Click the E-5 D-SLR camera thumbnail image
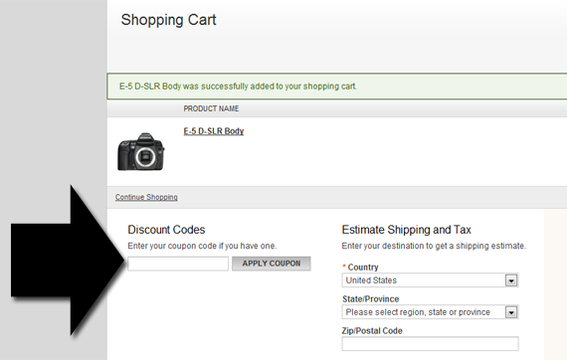 (141, 152)
